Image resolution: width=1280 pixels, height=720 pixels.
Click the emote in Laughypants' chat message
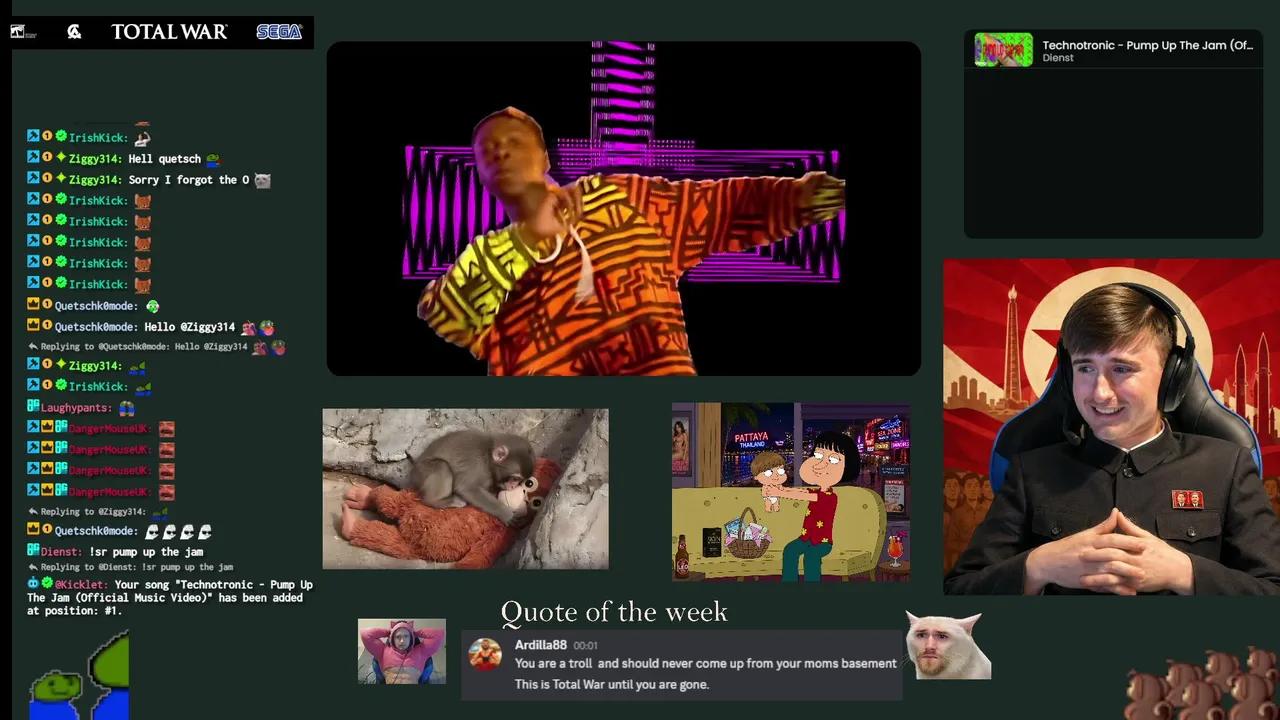[127, 408]
